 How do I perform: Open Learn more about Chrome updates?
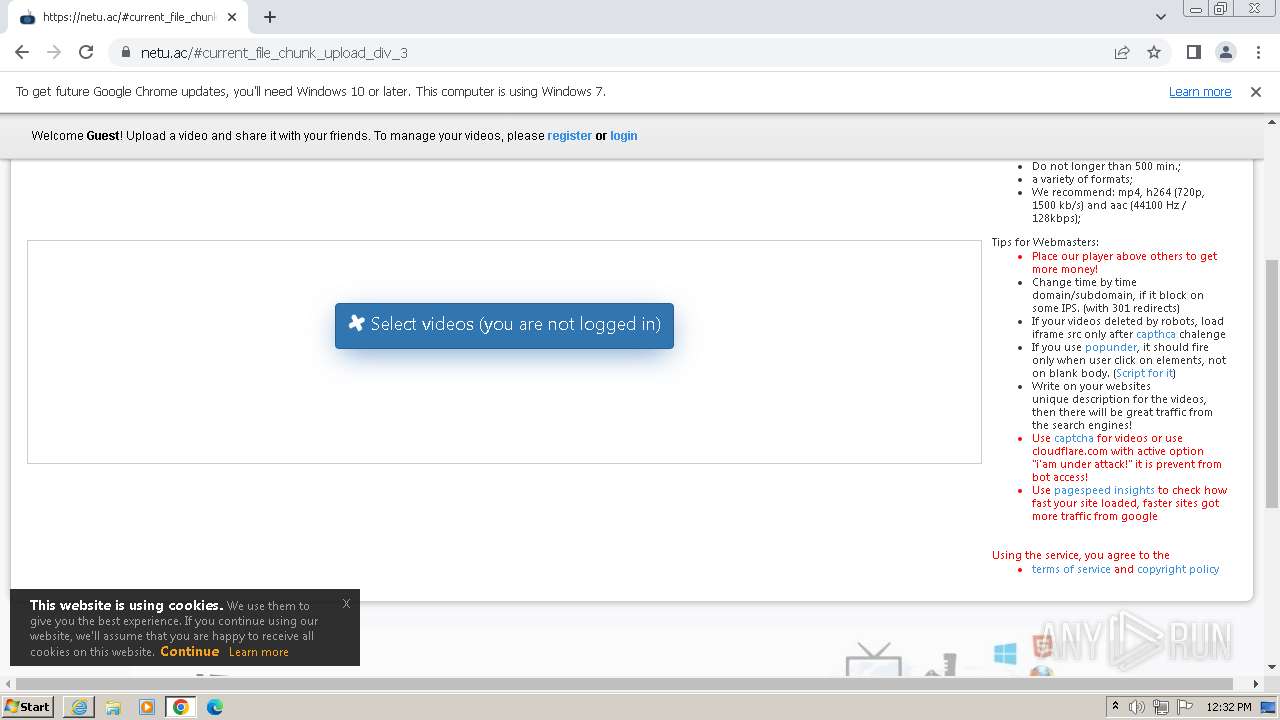[x=1200, y=91]
